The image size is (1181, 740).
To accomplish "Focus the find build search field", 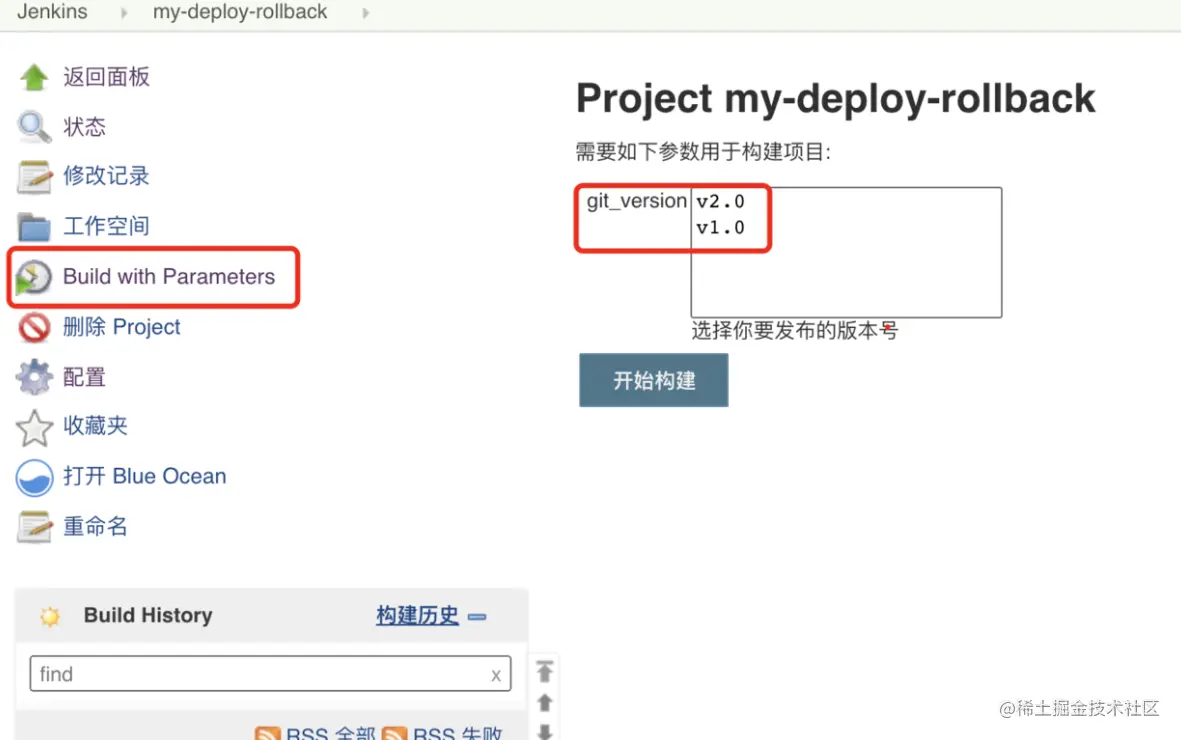I will (x=270, y=674).
